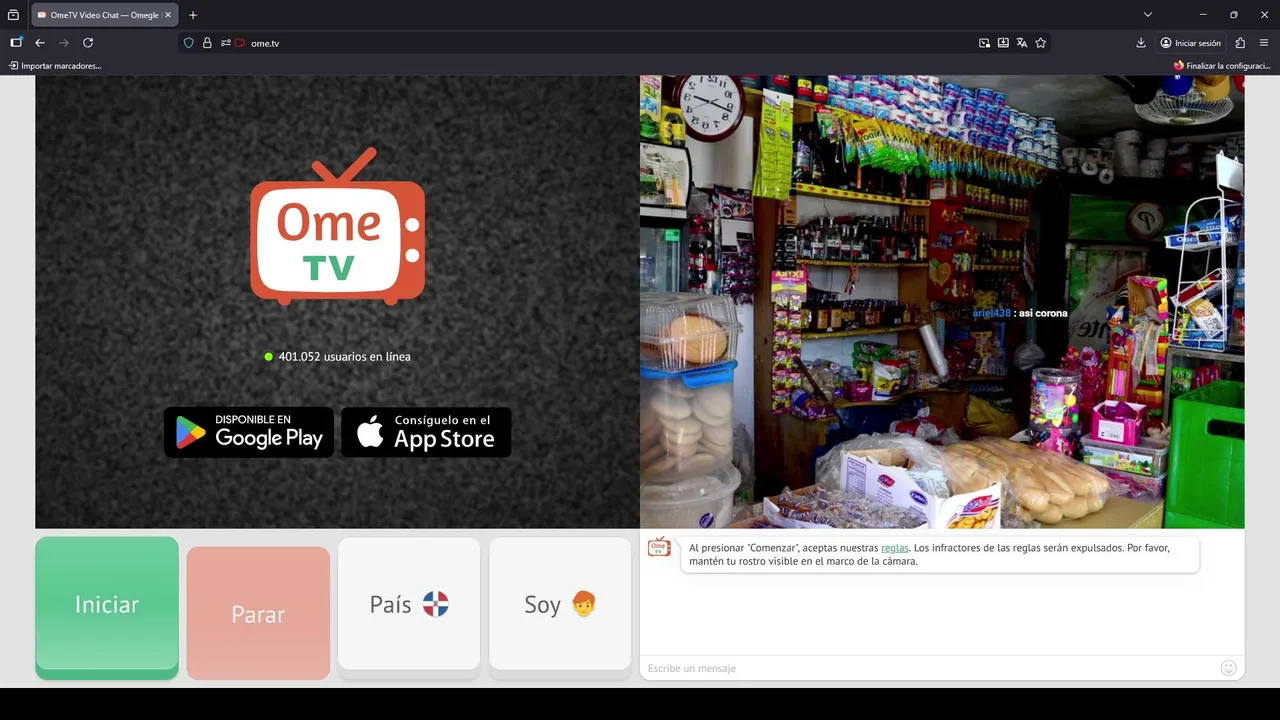Click the Dominican Republic flag icon
1280x720 pixels.
pyautogui.click(x=435, y=604)
